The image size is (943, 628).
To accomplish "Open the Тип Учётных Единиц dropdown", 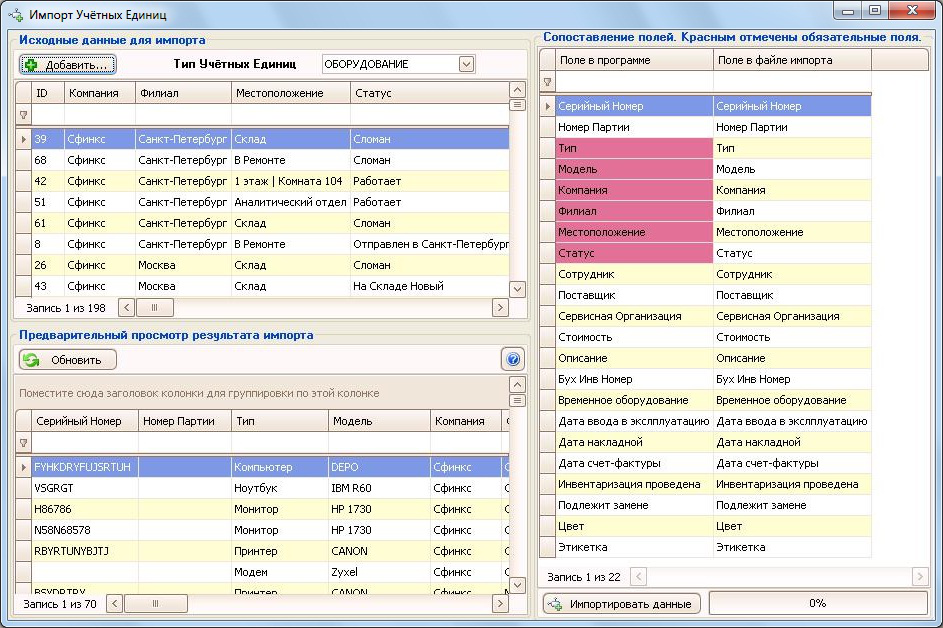I will point(466,64).
